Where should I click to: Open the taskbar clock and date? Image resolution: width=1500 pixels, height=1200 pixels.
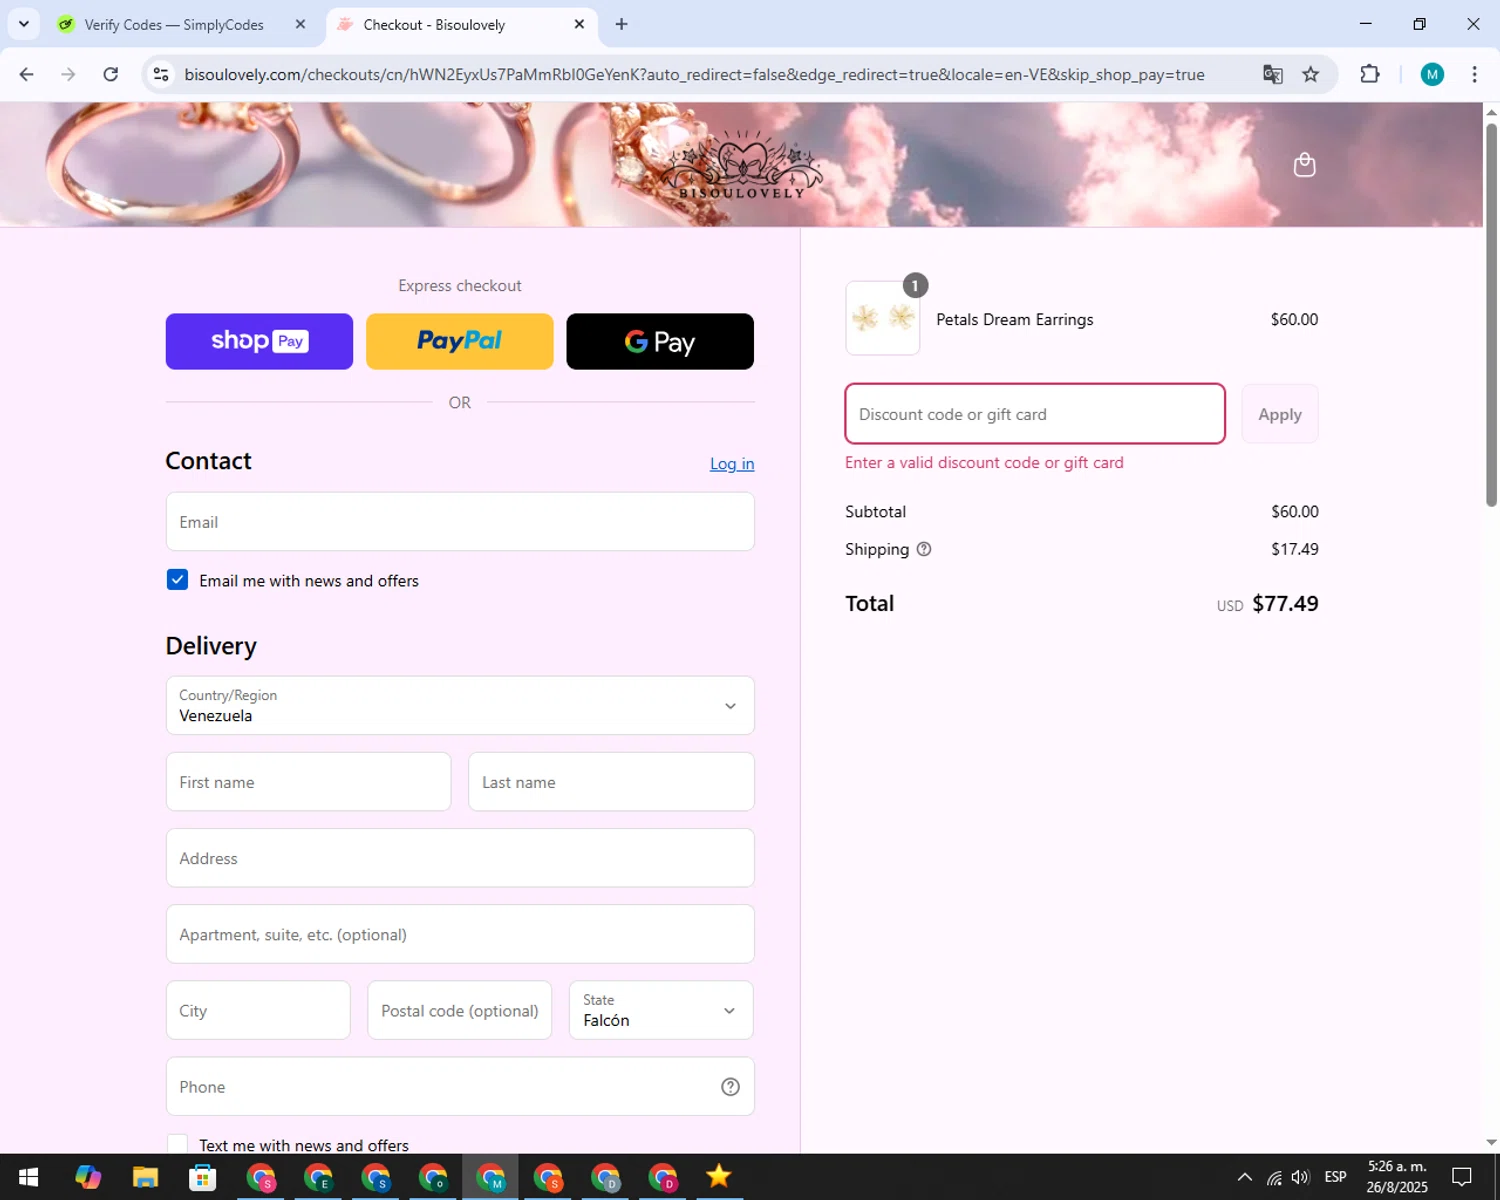pos(1397,1177)
